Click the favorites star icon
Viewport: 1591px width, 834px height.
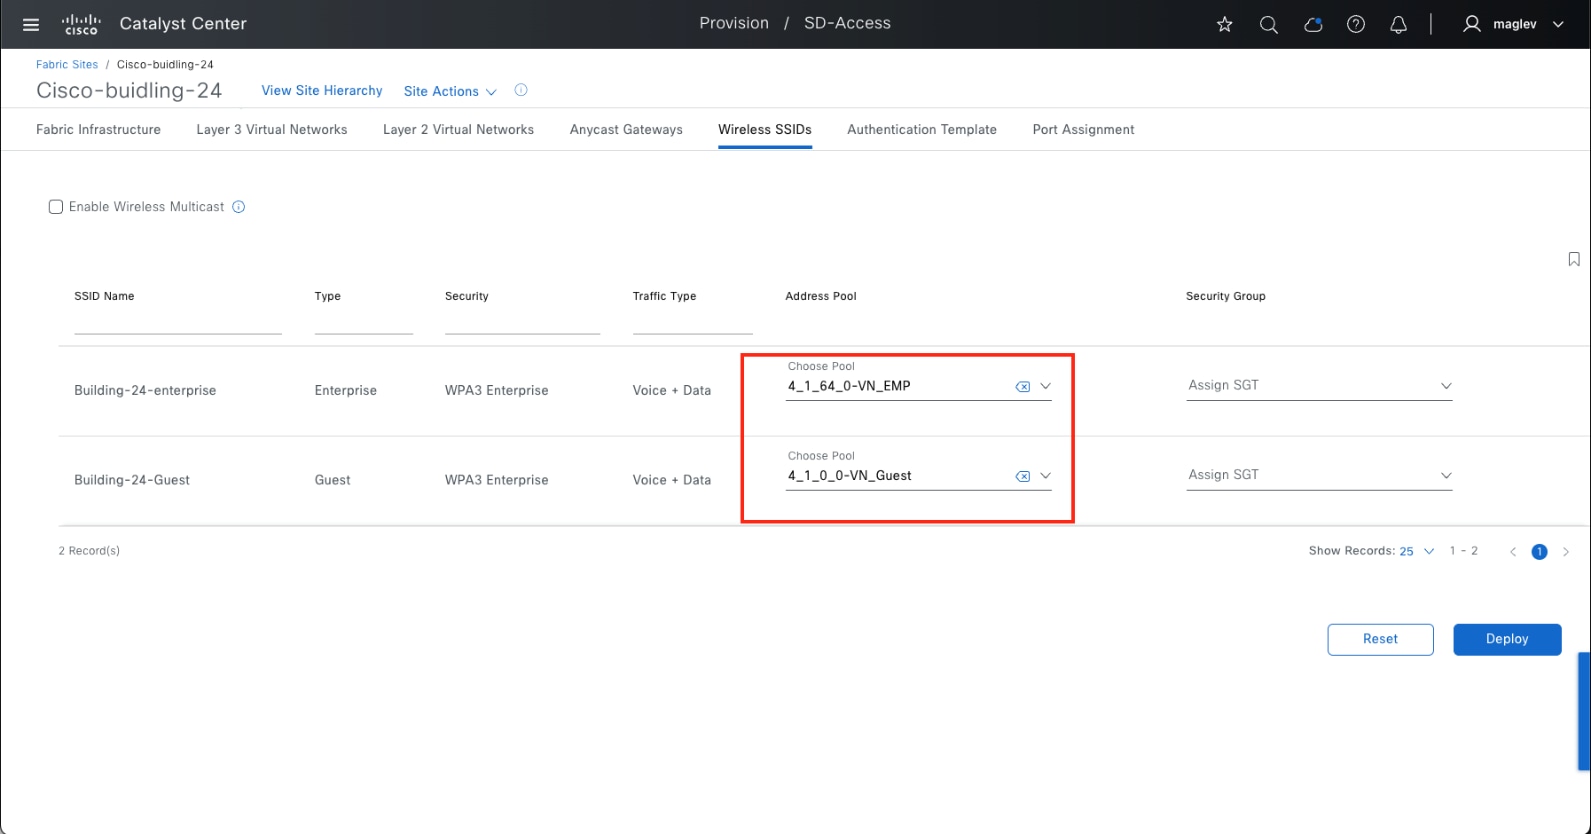pos(1224,25)
